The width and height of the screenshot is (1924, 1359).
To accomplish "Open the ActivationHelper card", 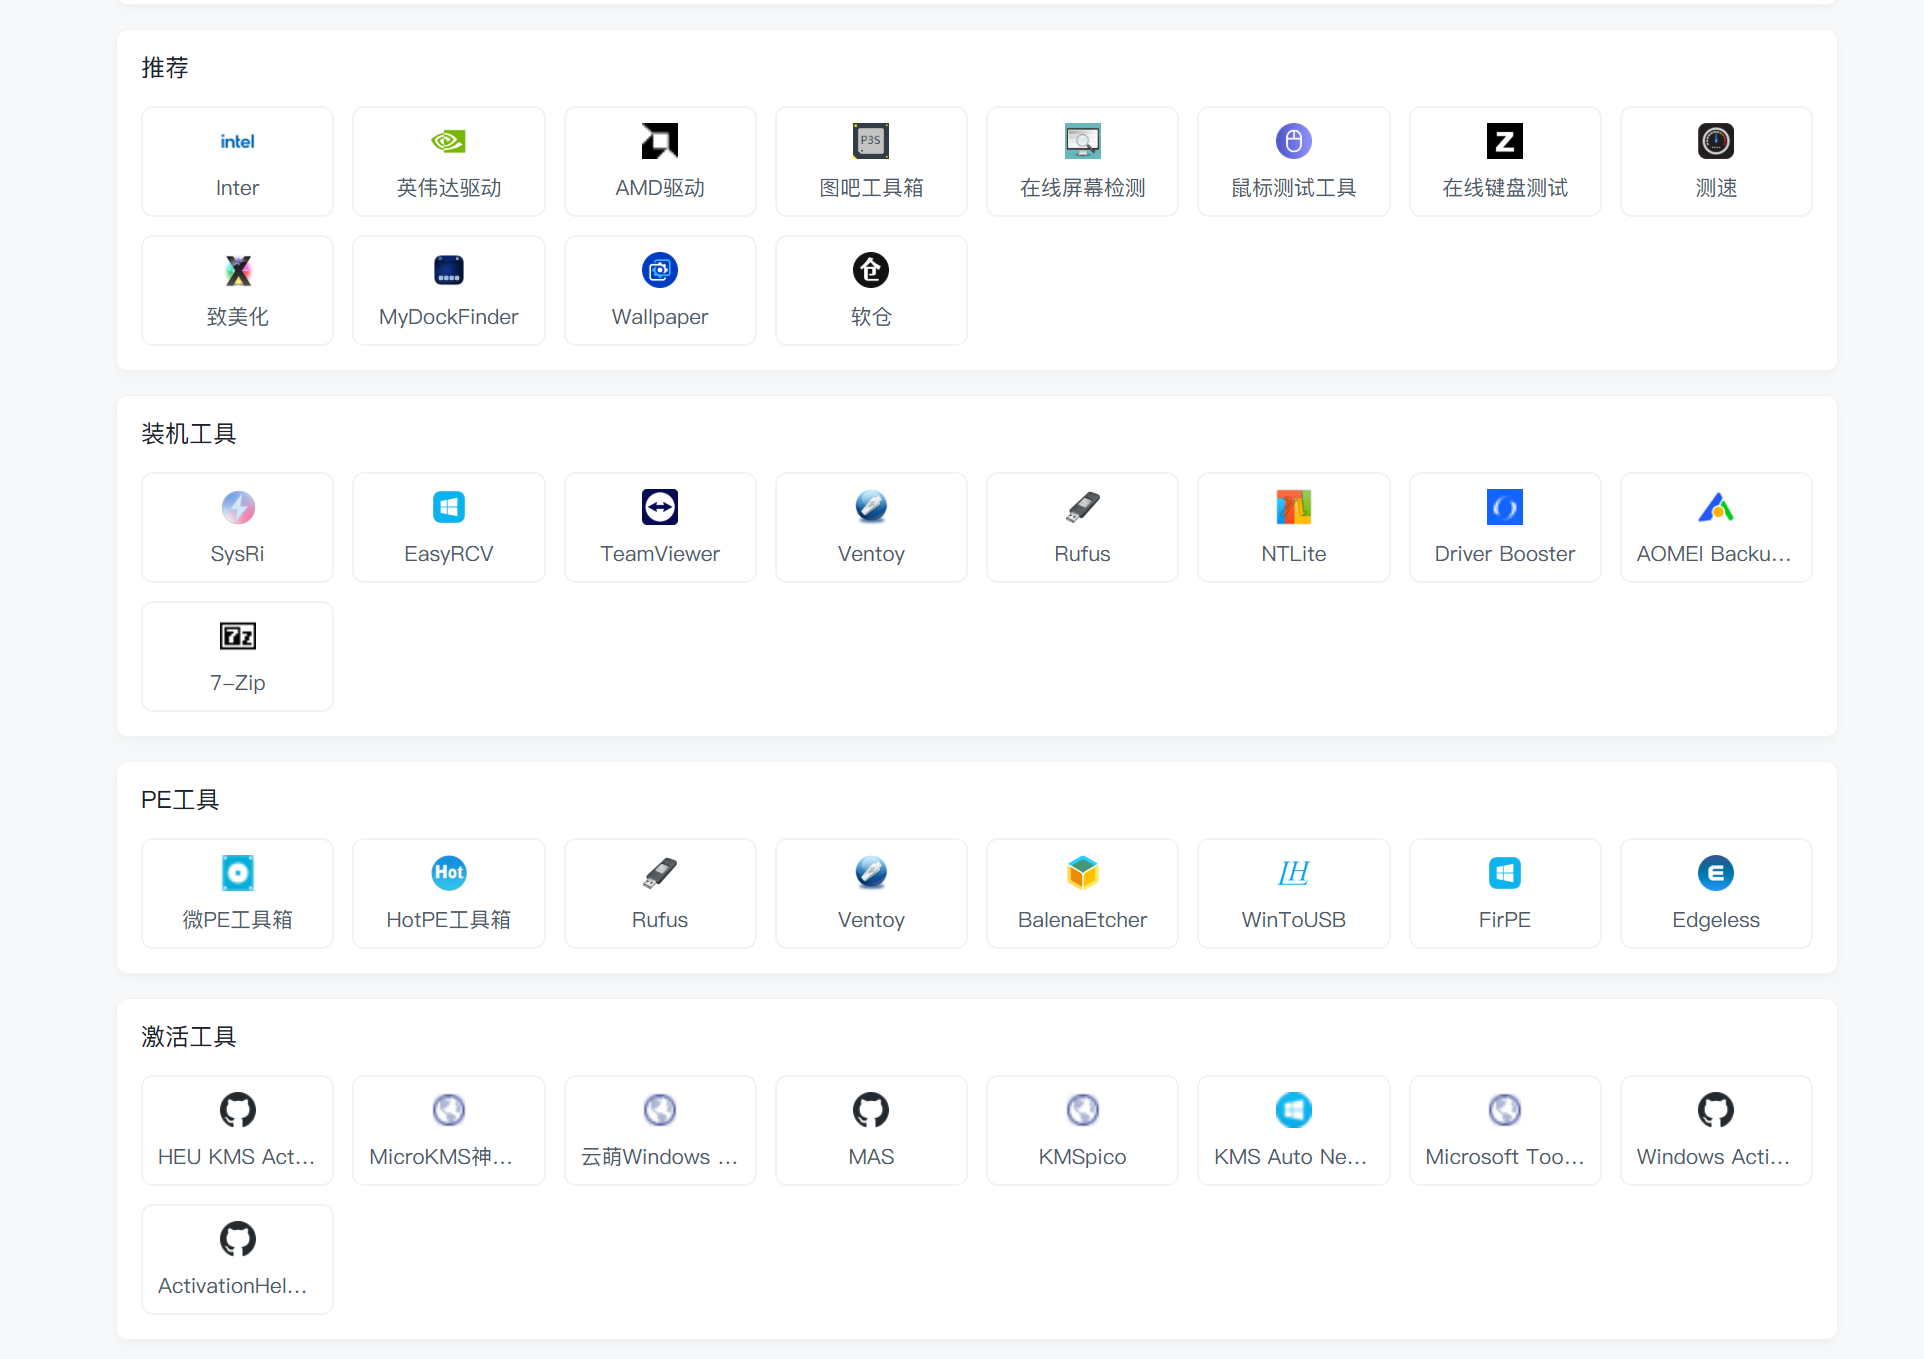I will coord(237,1259).
